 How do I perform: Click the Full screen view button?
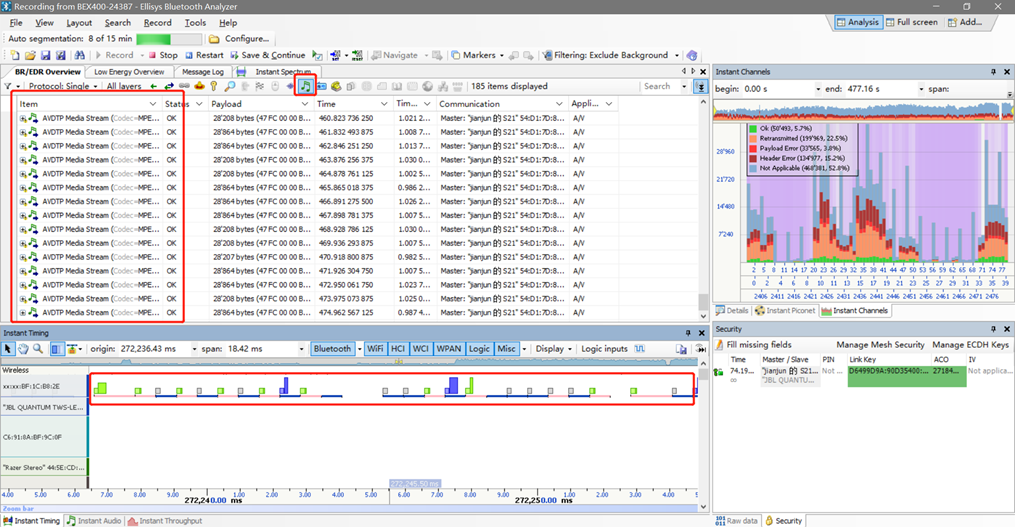pos(911,22)
